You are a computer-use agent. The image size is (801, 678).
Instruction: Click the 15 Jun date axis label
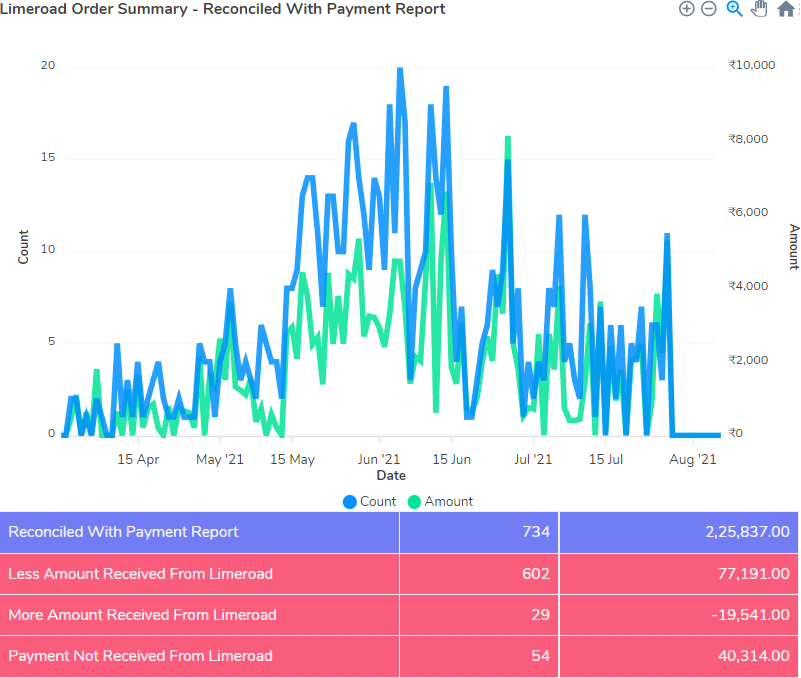452,459
